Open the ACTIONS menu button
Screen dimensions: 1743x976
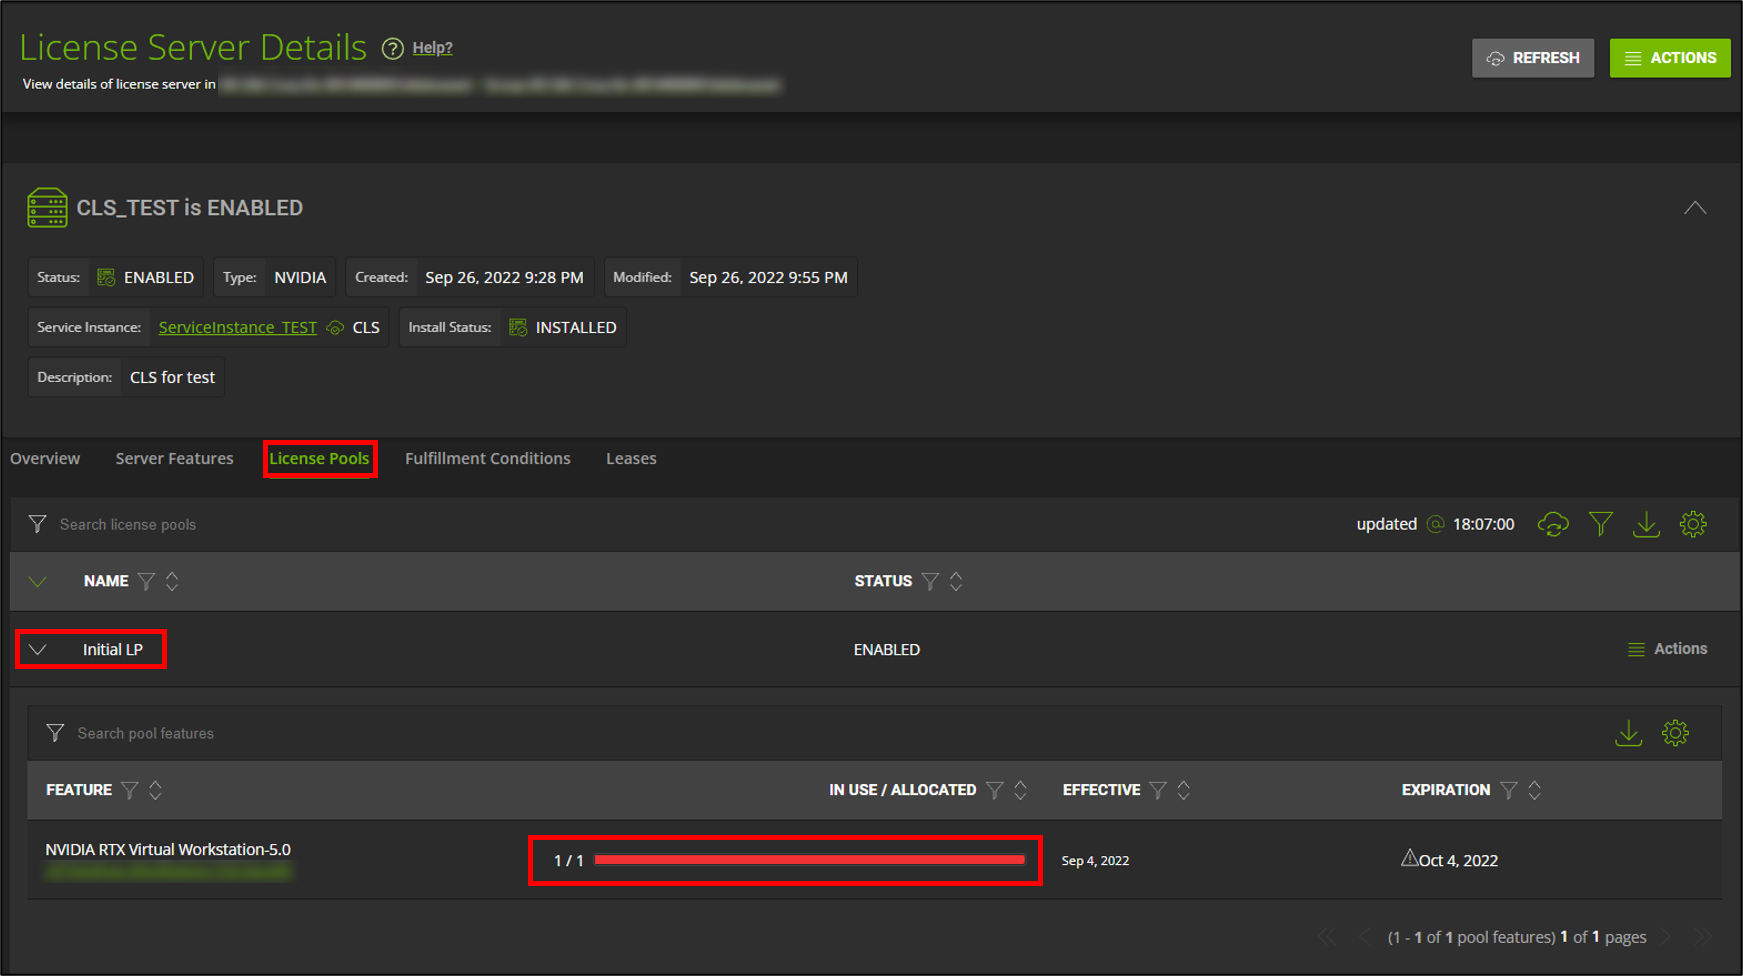[1669, 58]
